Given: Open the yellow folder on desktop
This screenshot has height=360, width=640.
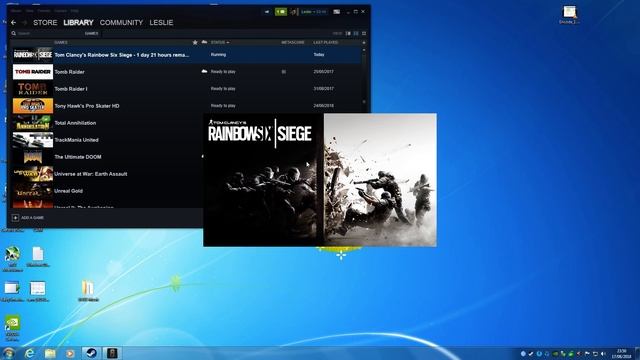Looking at the screenshot, I should [x=88, y=291].
